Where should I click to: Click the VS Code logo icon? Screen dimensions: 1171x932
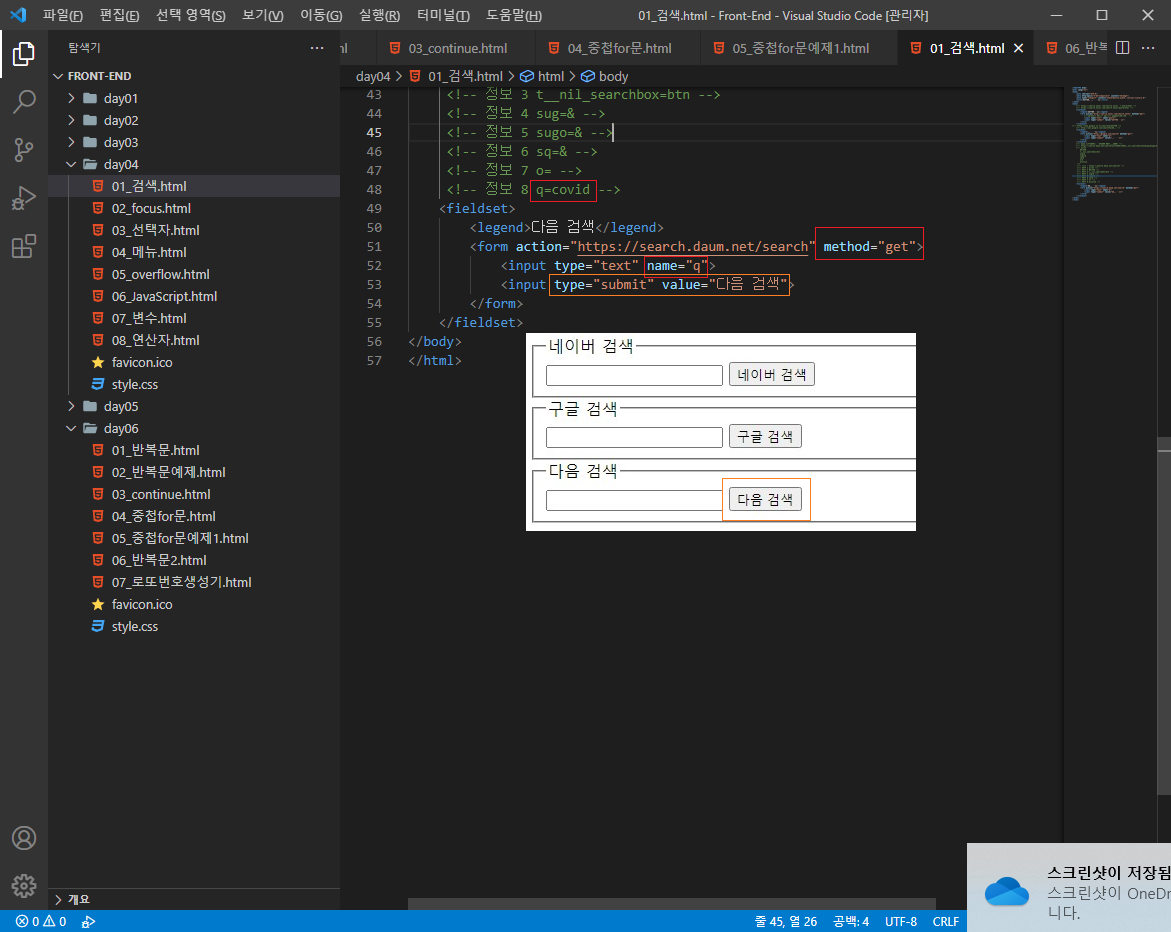[18, 15]
